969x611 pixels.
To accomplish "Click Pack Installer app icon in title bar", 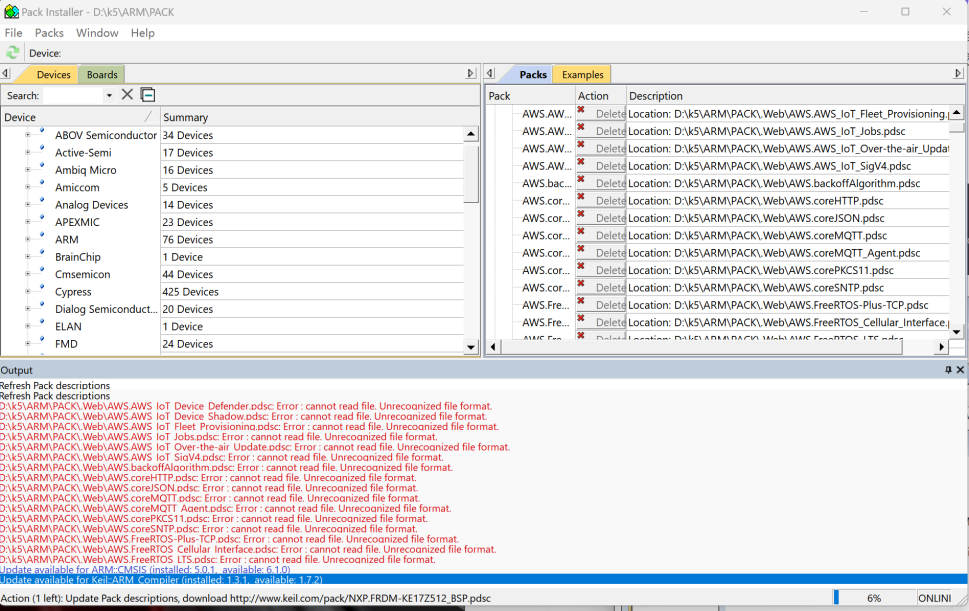I will (x=11, y=11).
